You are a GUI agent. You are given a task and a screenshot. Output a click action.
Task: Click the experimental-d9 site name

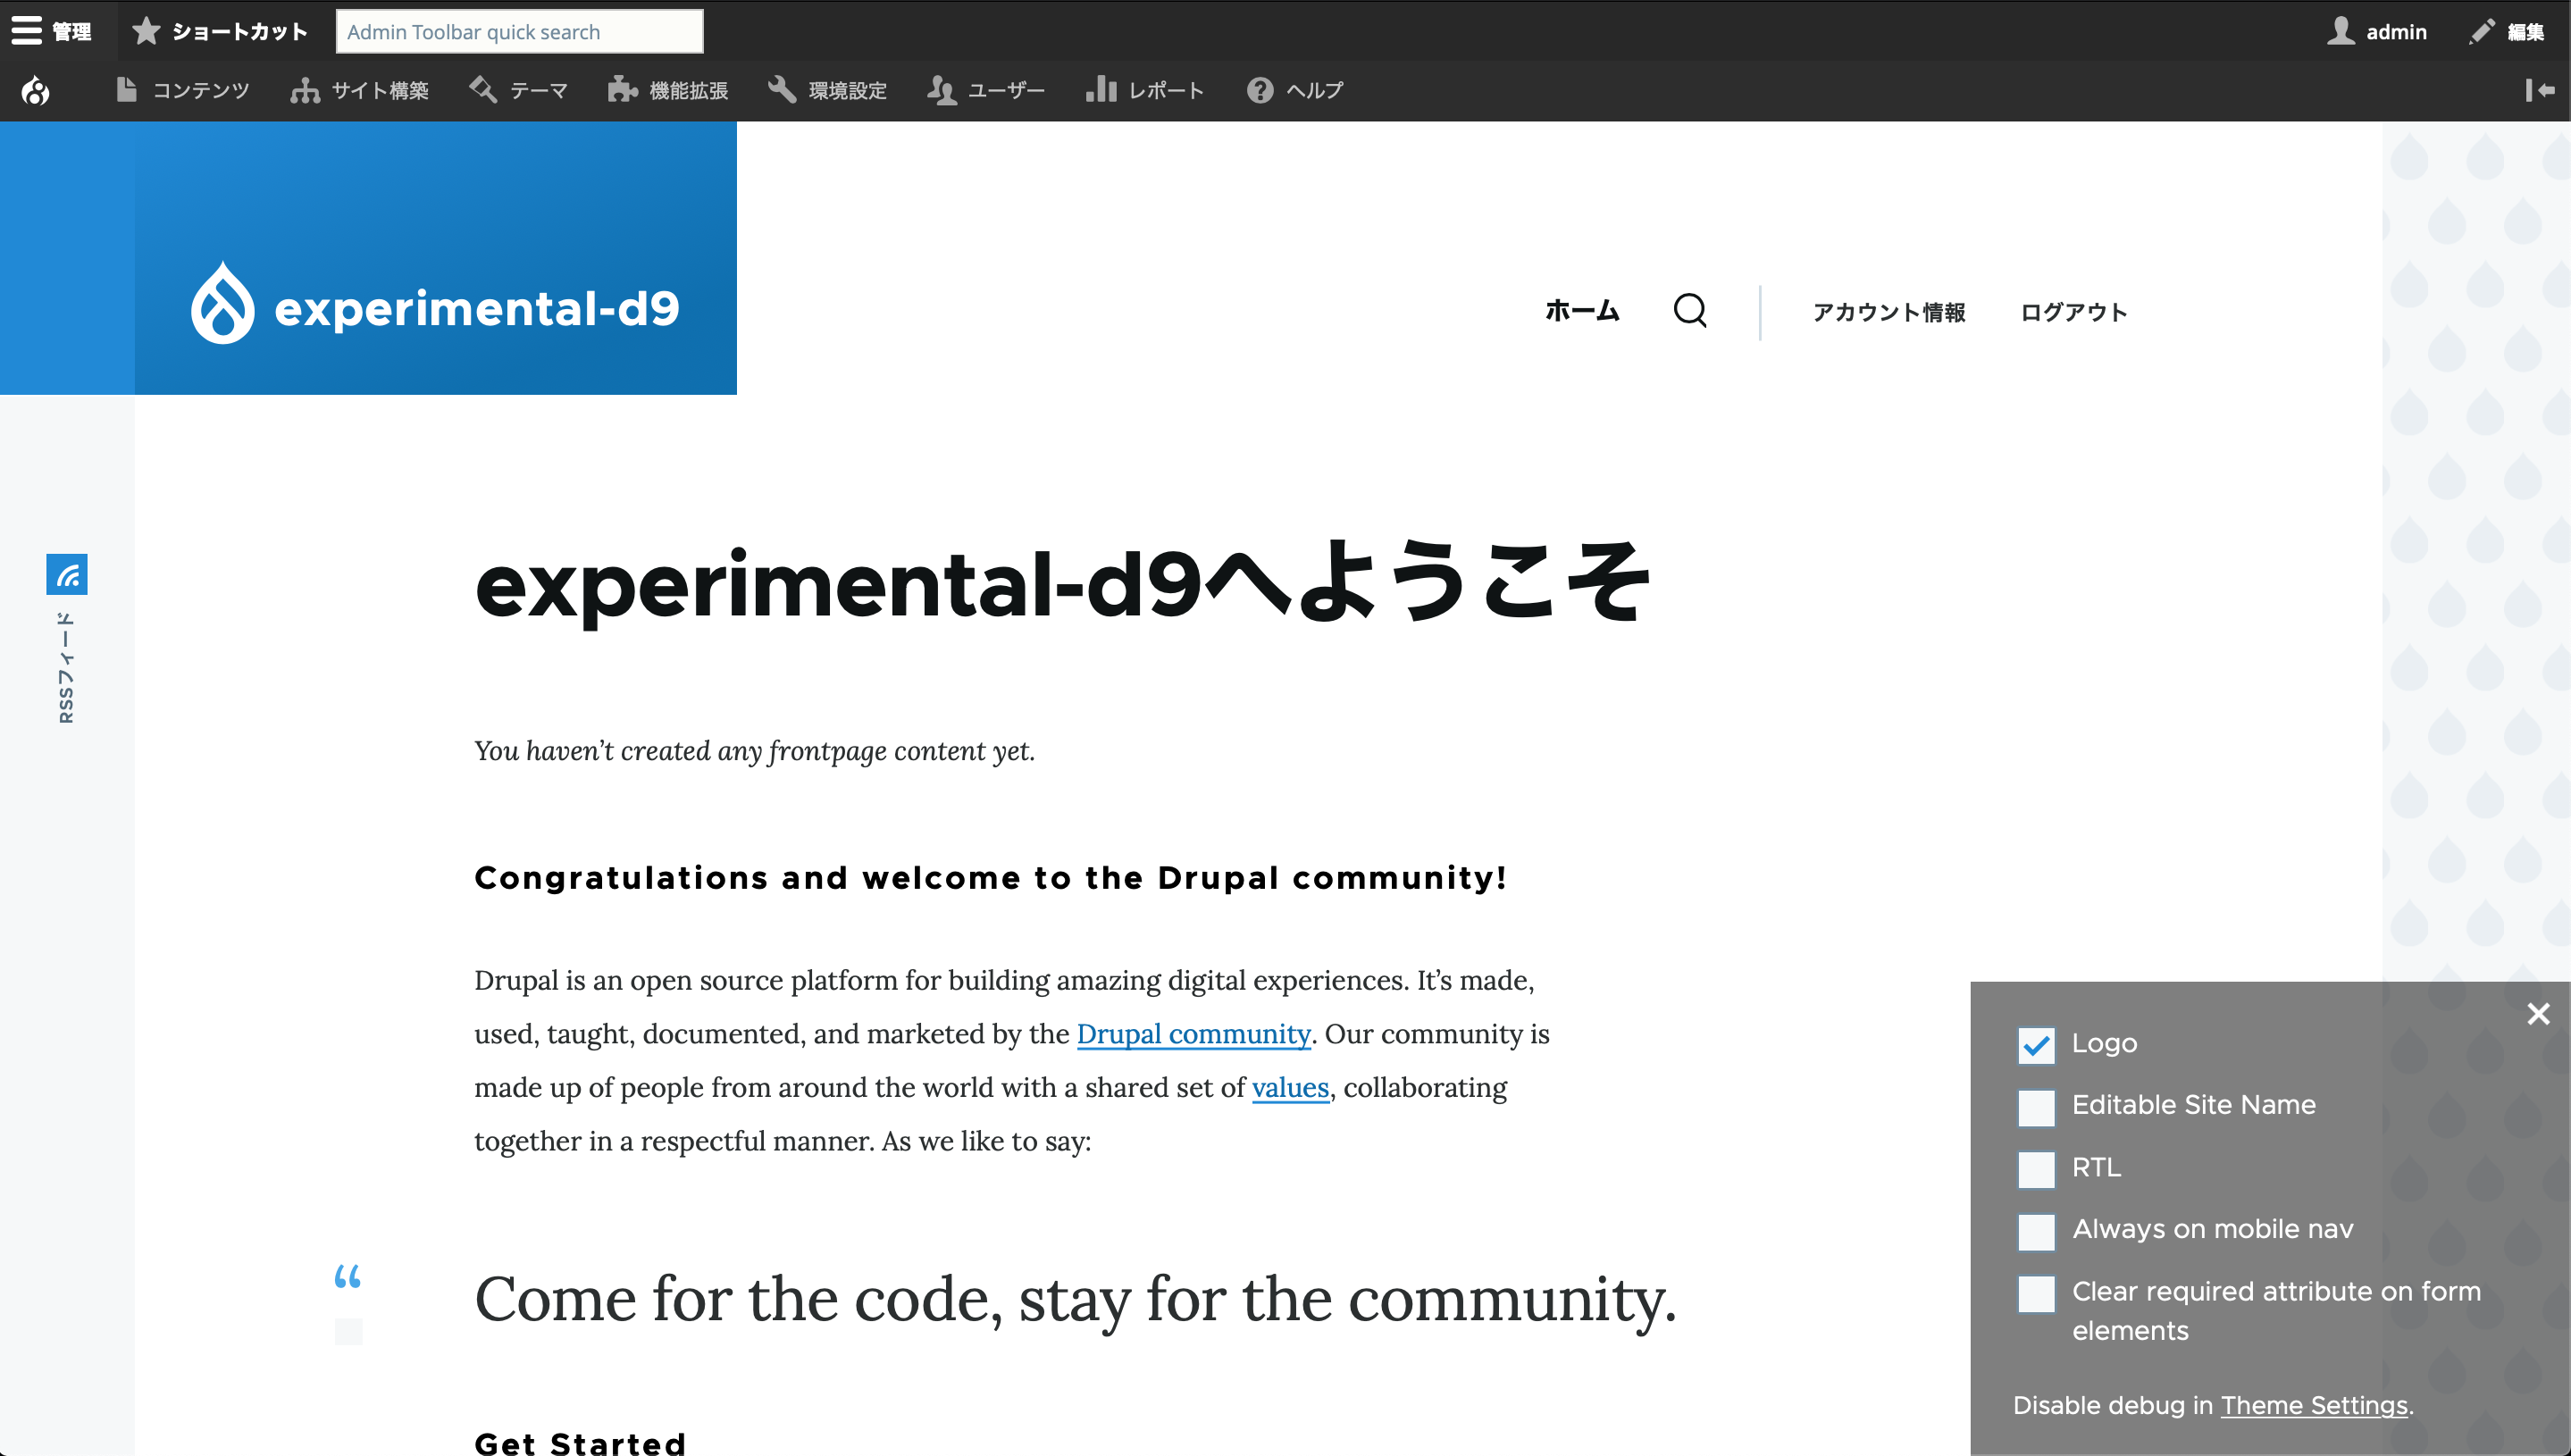[477, 308]
